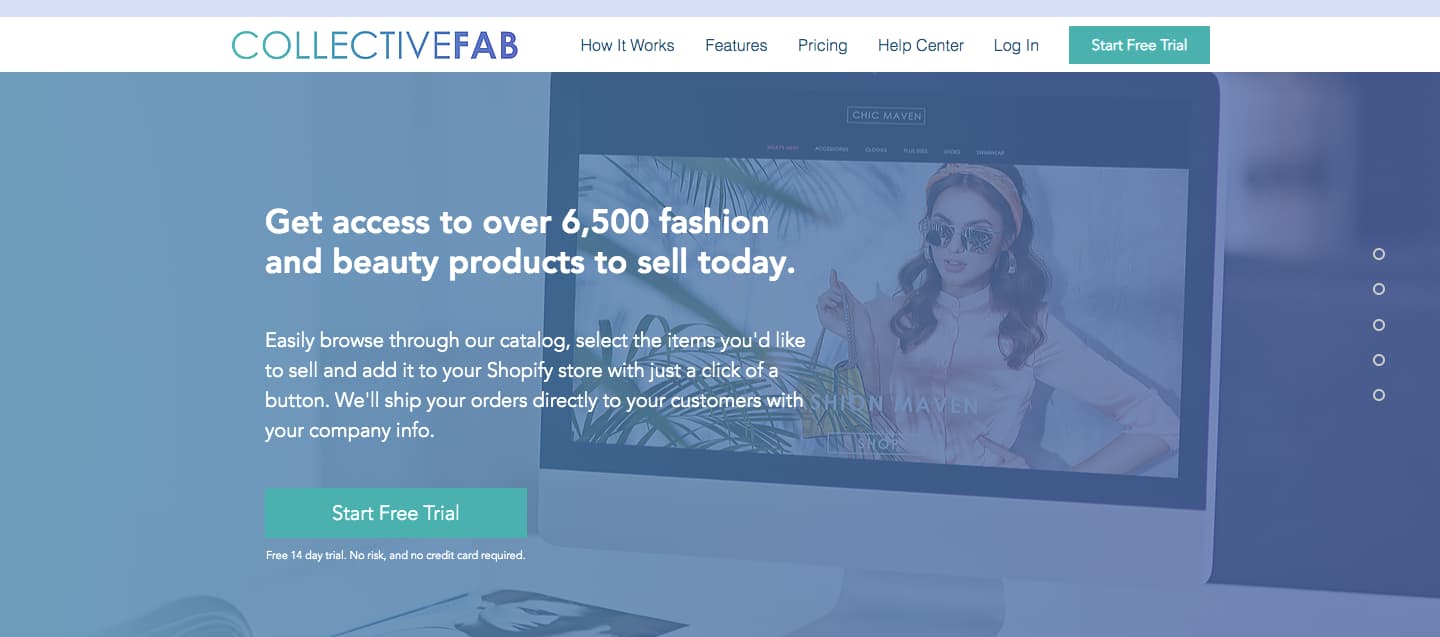This screenshot has width=1440, height=637.
Task: Select the fourth page-section dot
Action: tap(1379, 360)
